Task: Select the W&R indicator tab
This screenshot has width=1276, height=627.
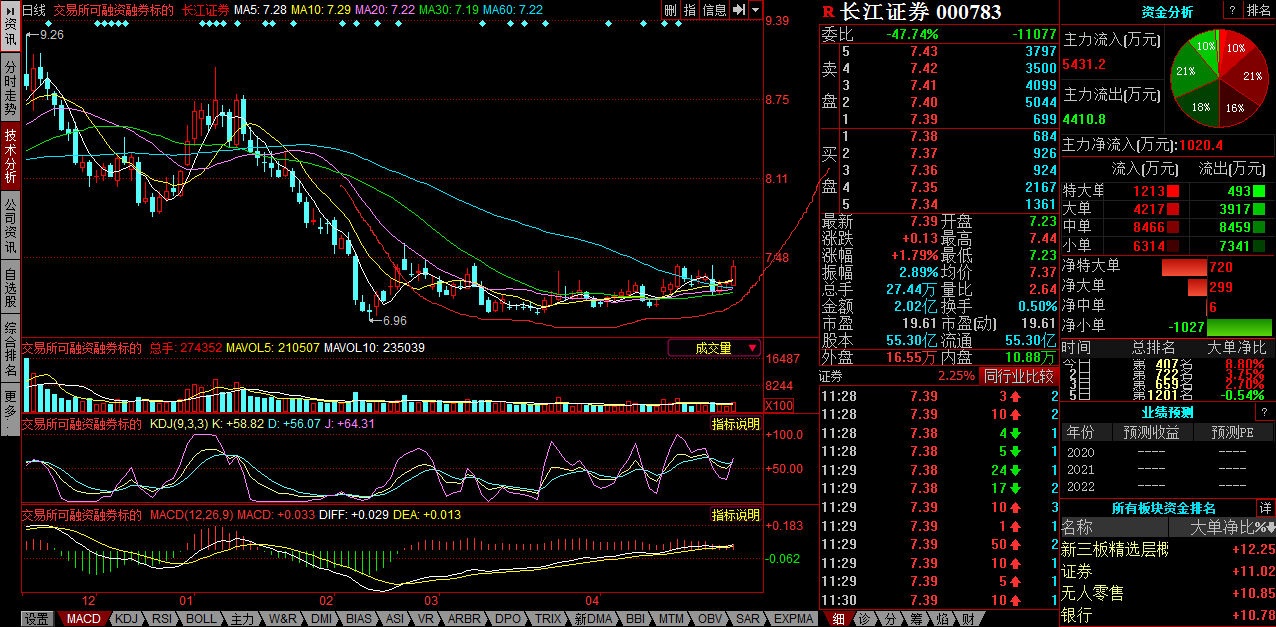Action: pyautogui.click(x=285, y=619)
